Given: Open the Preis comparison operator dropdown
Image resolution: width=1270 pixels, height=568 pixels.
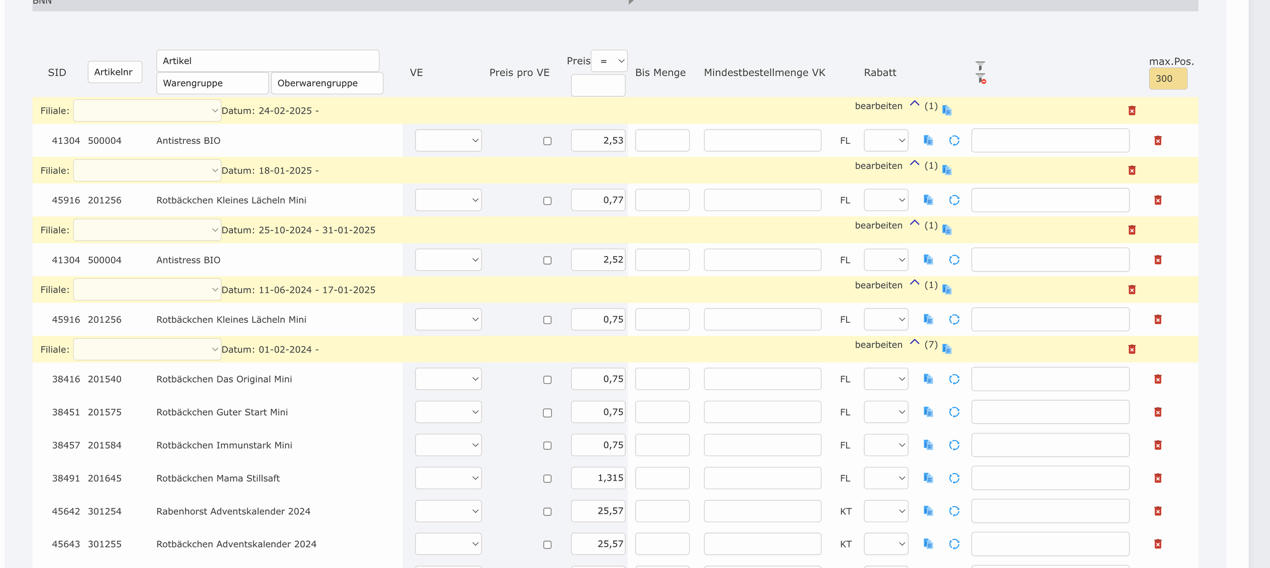Looking at the screenshot, I should [608, 61].
